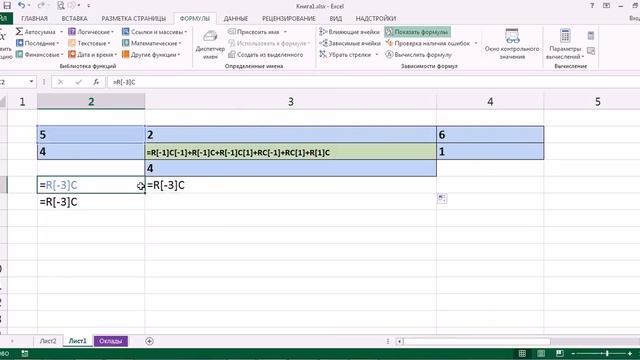Screen dimensions: 640x360
Task: Open the Диспетчер имен dialog
Action: (x=210, y=45)
